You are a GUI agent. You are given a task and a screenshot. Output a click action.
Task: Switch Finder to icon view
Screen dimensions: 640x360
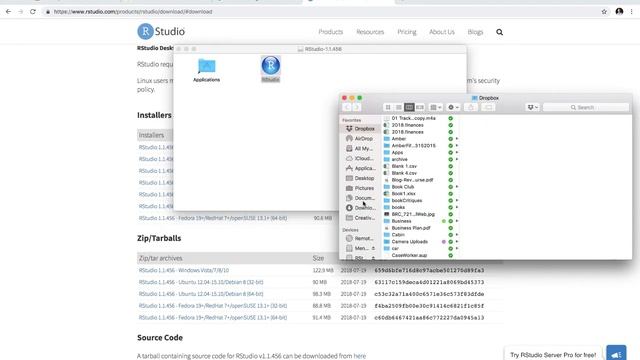point(388,107)
